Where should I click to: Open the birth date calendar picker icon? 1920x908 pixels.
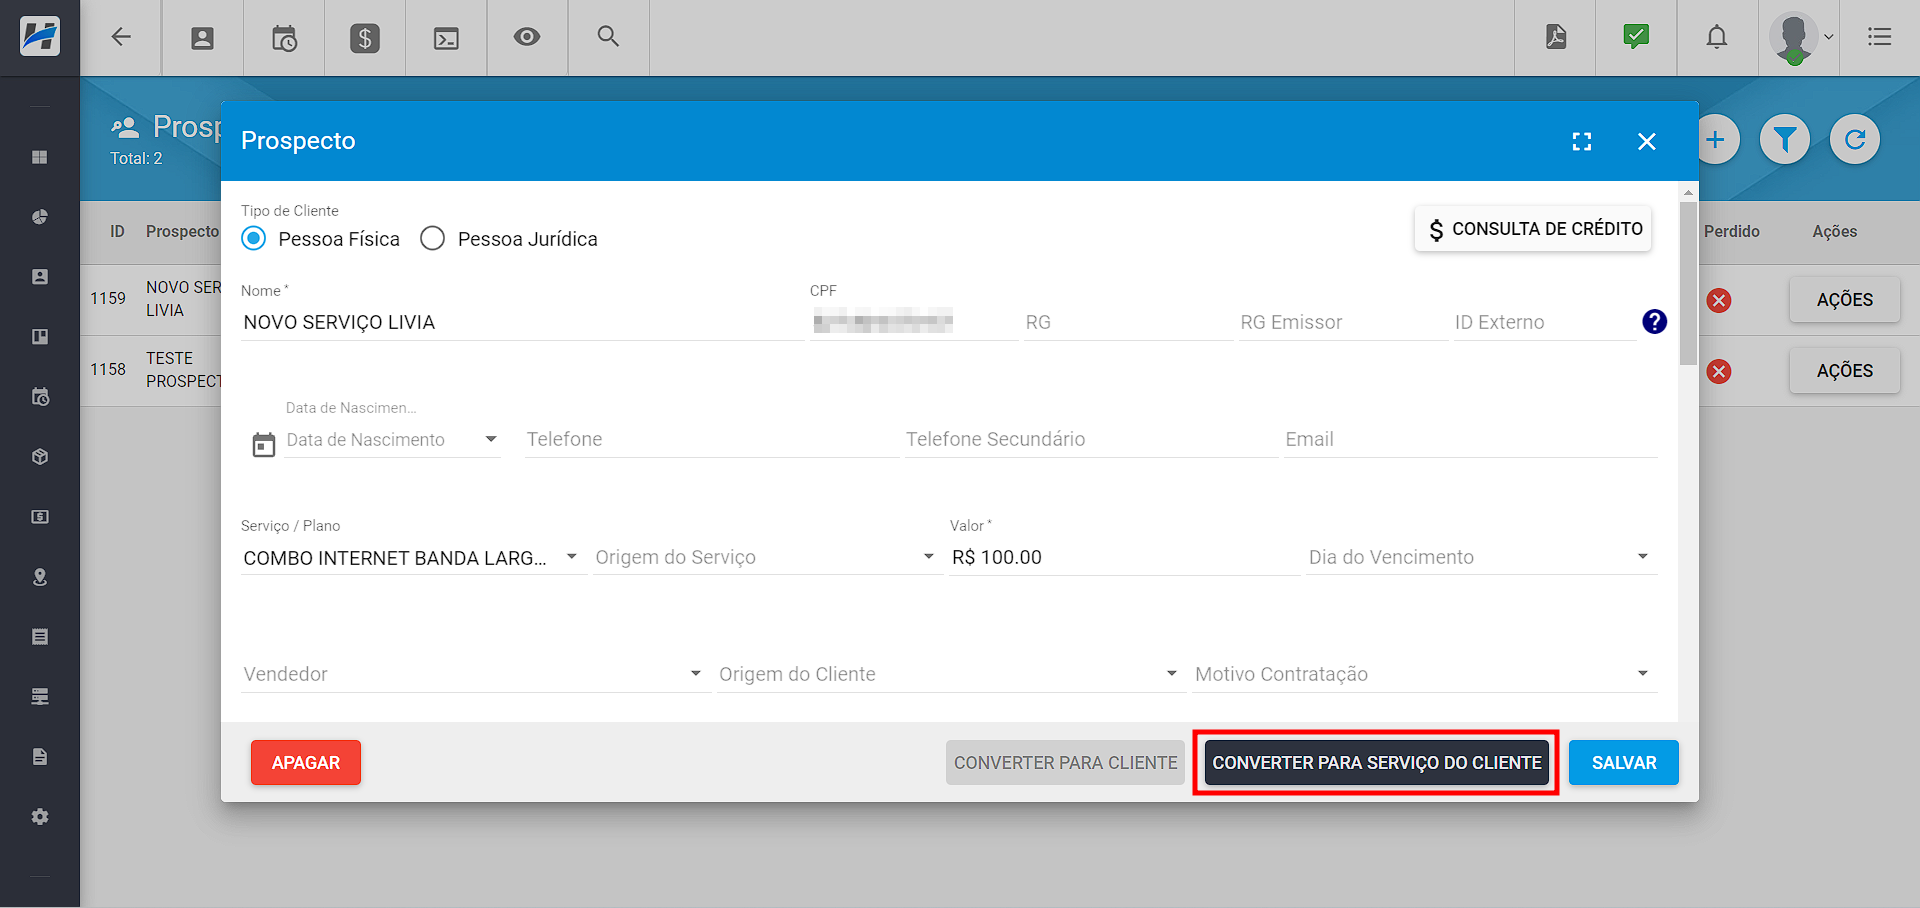[263, 445]
